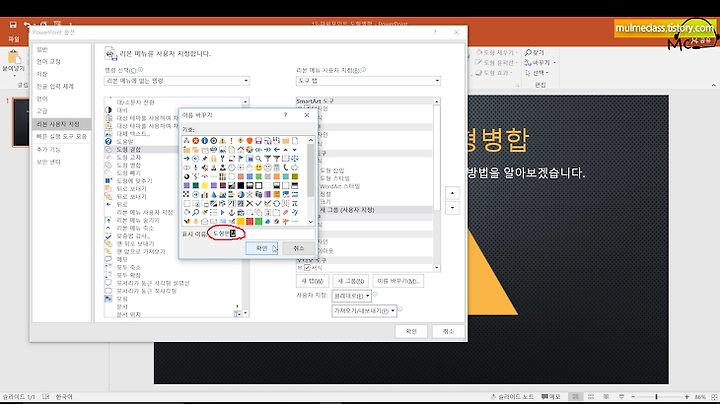This screenshot has height=404, width=720.
Task: Click 확인 at the bottom of PowerPoint options
Action: [411, 331]
